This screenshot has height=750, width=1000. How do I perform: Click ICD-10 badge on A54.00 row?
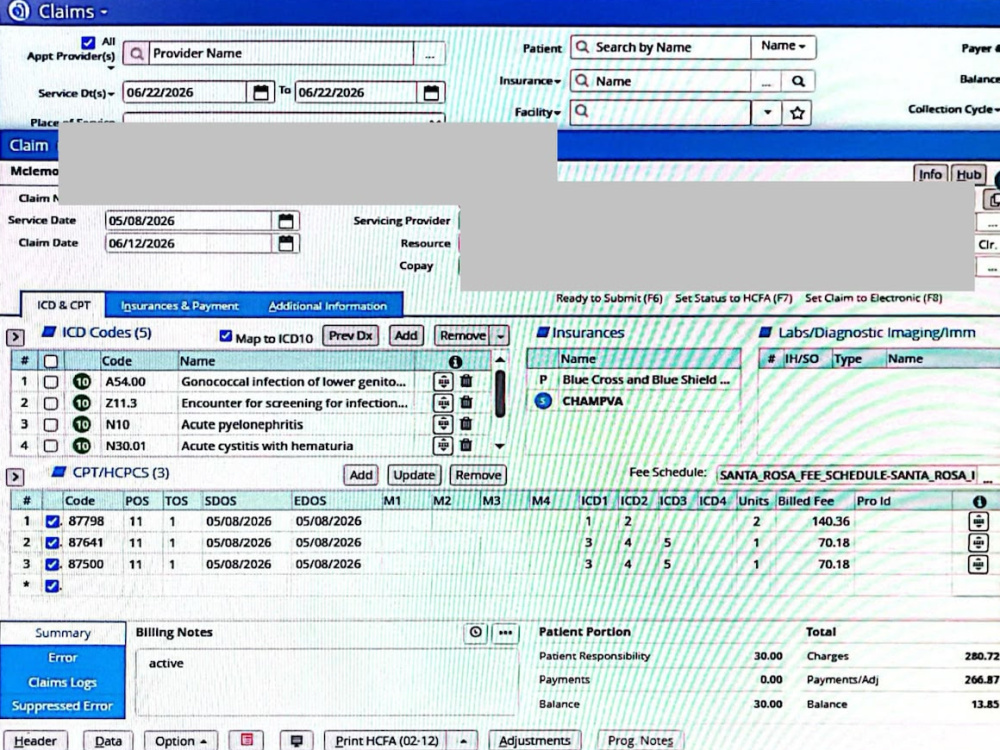(x=82, y=381)
